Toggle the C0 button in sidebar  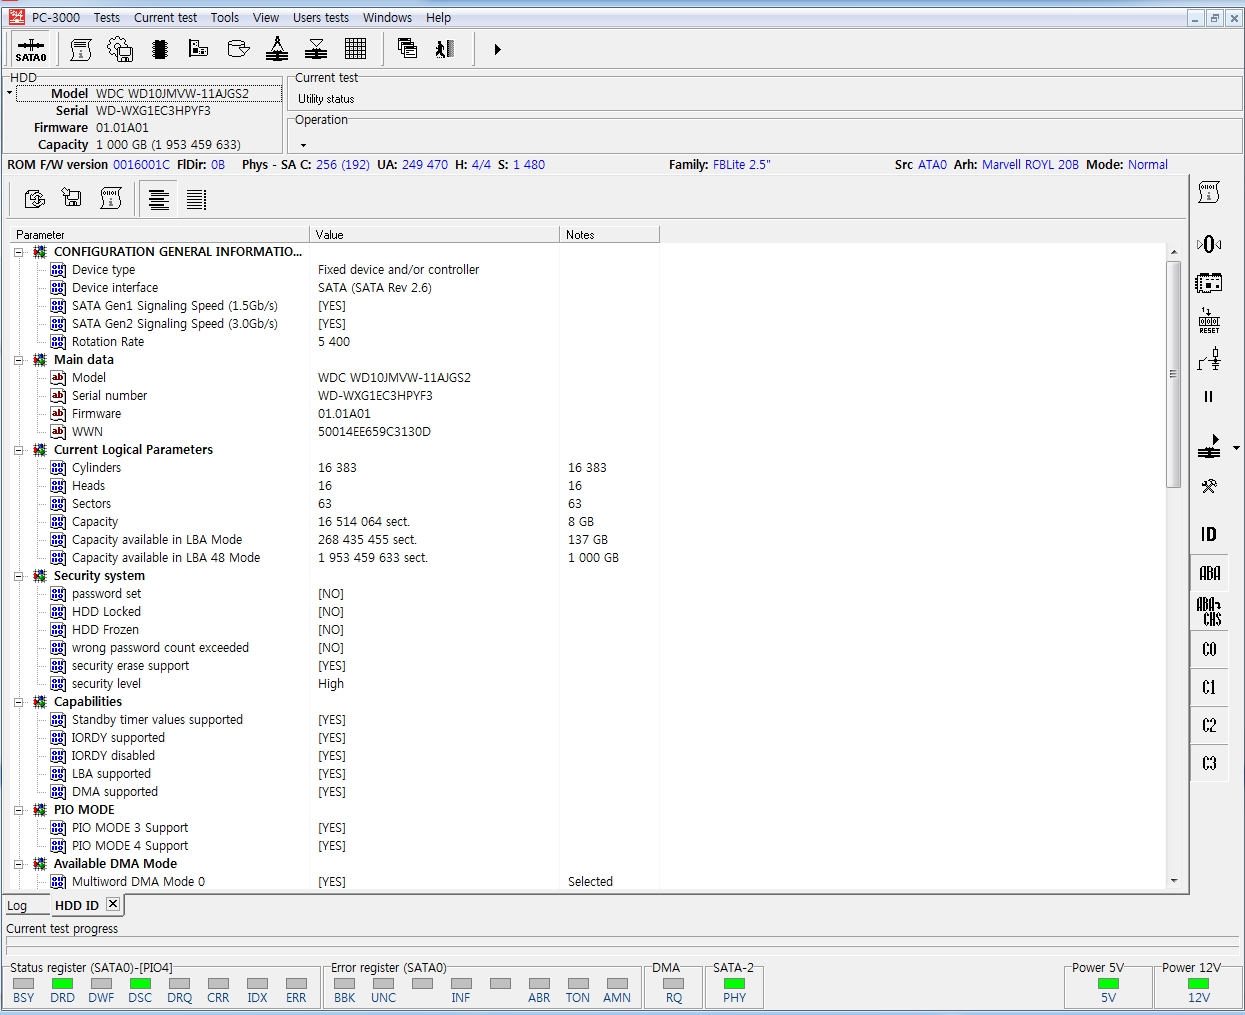coord(1209,649)
